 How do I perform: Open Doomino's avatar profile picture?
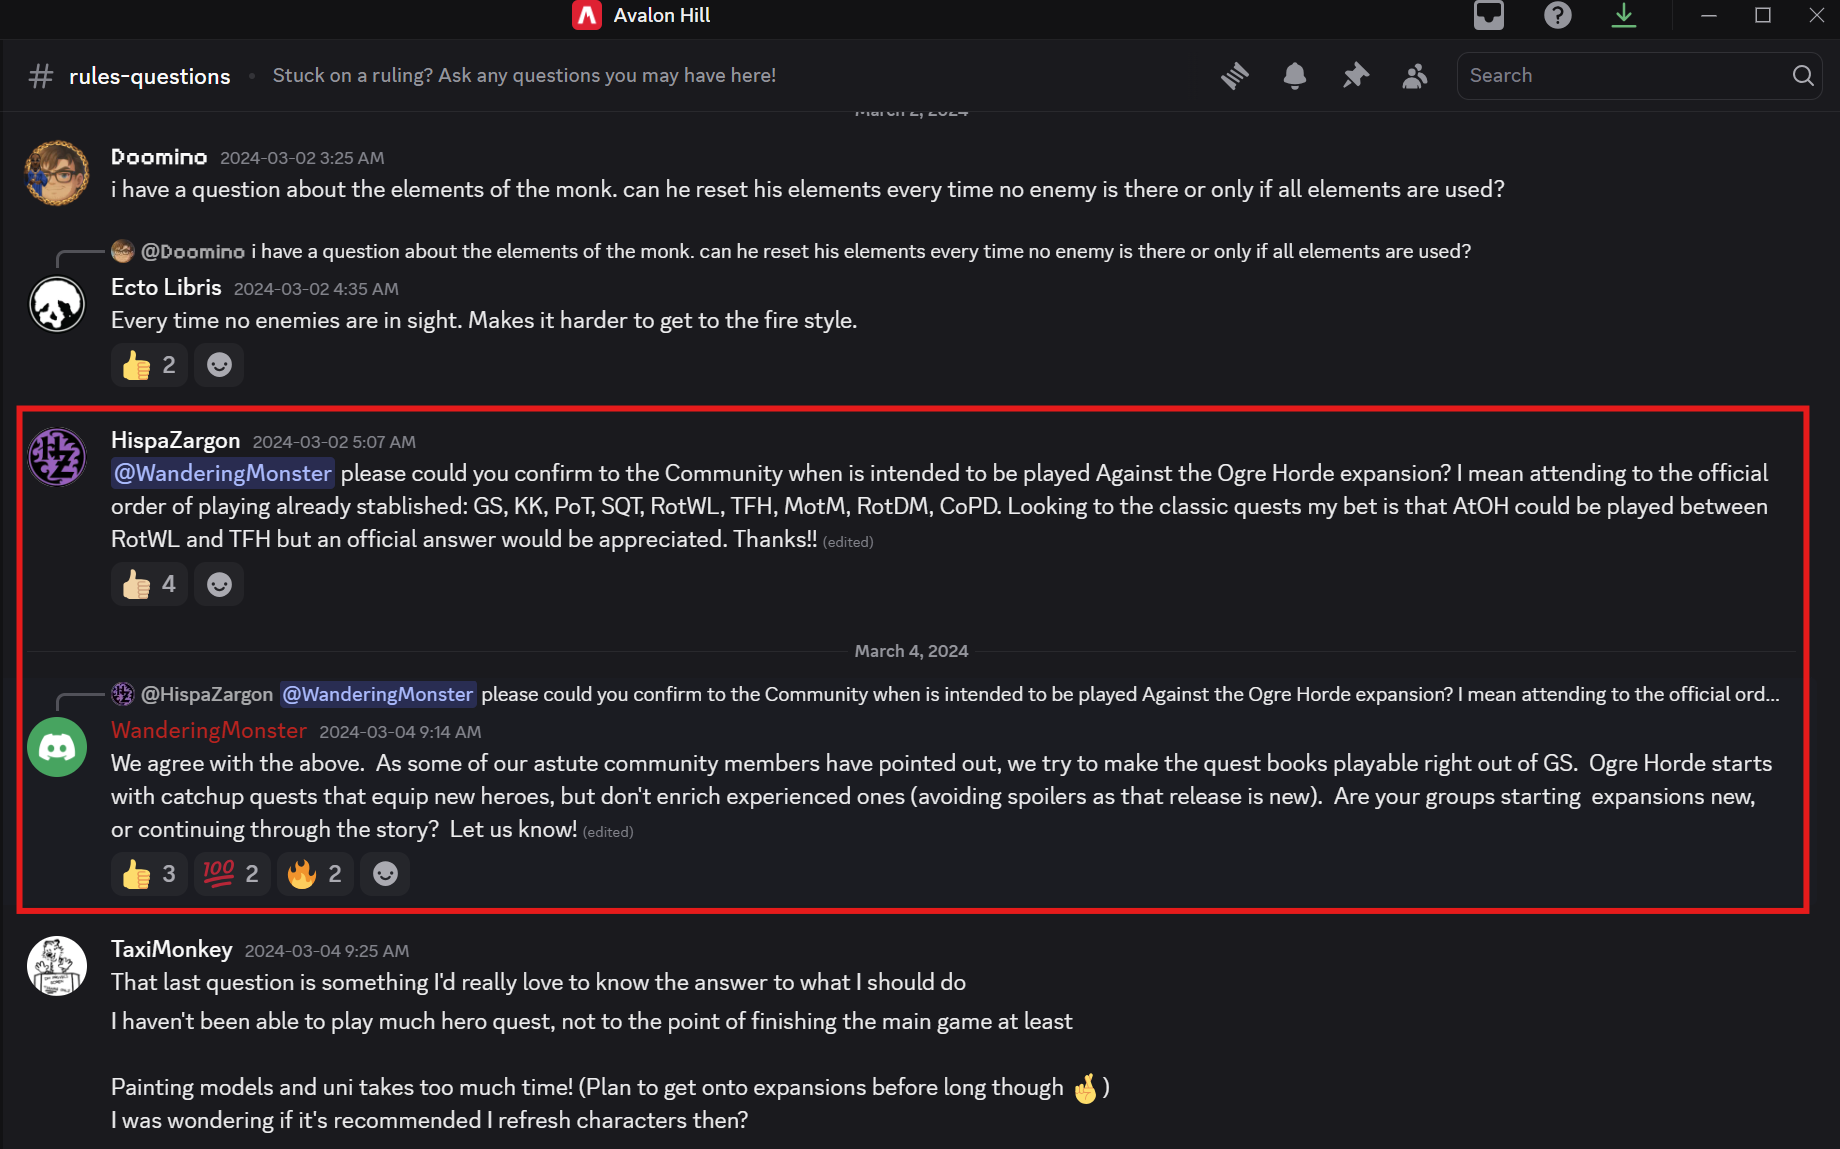(x=57, y=173)
